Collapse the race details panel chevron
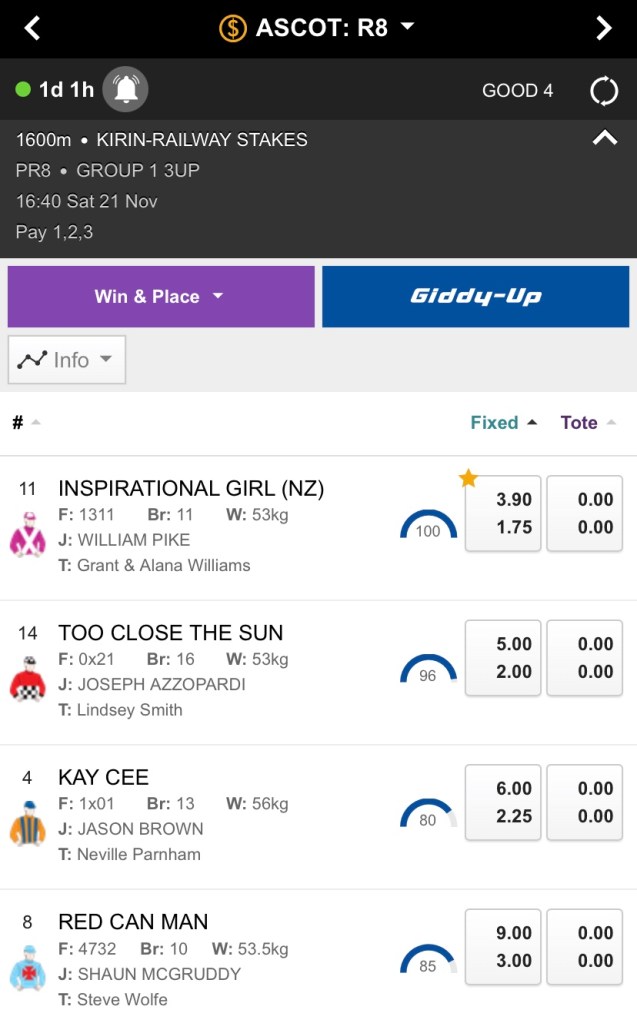Viewport: 637px width, 1023px height. click(604, 140)
